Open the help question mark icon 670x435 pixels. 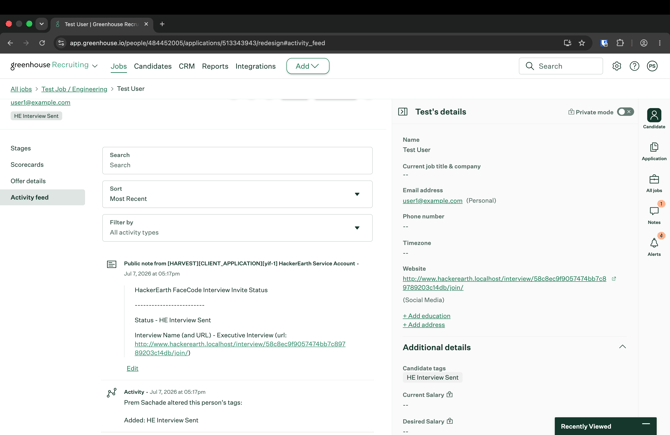tap(634, 66)
